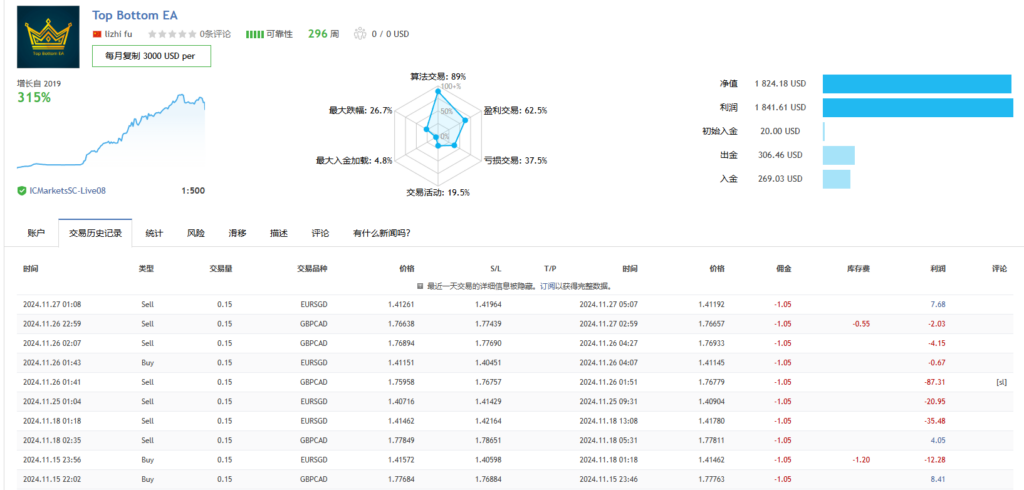Open the Top Bottom EA title link
Viewport: 1024px width, 490px height.
coord(137,15)
